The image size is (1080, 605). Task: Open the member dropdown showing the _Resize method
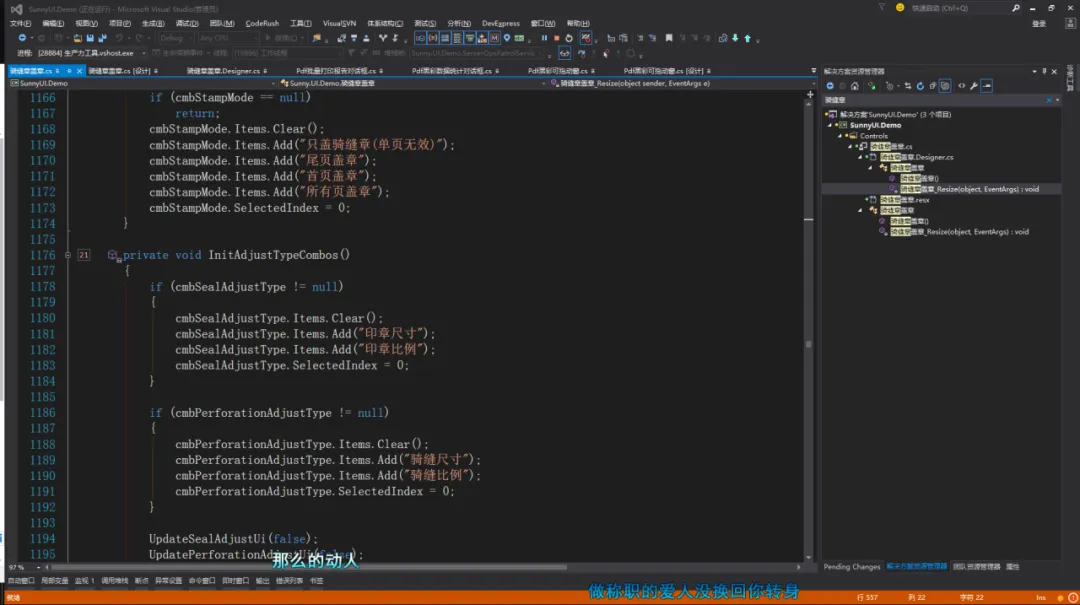click(683, 83)
